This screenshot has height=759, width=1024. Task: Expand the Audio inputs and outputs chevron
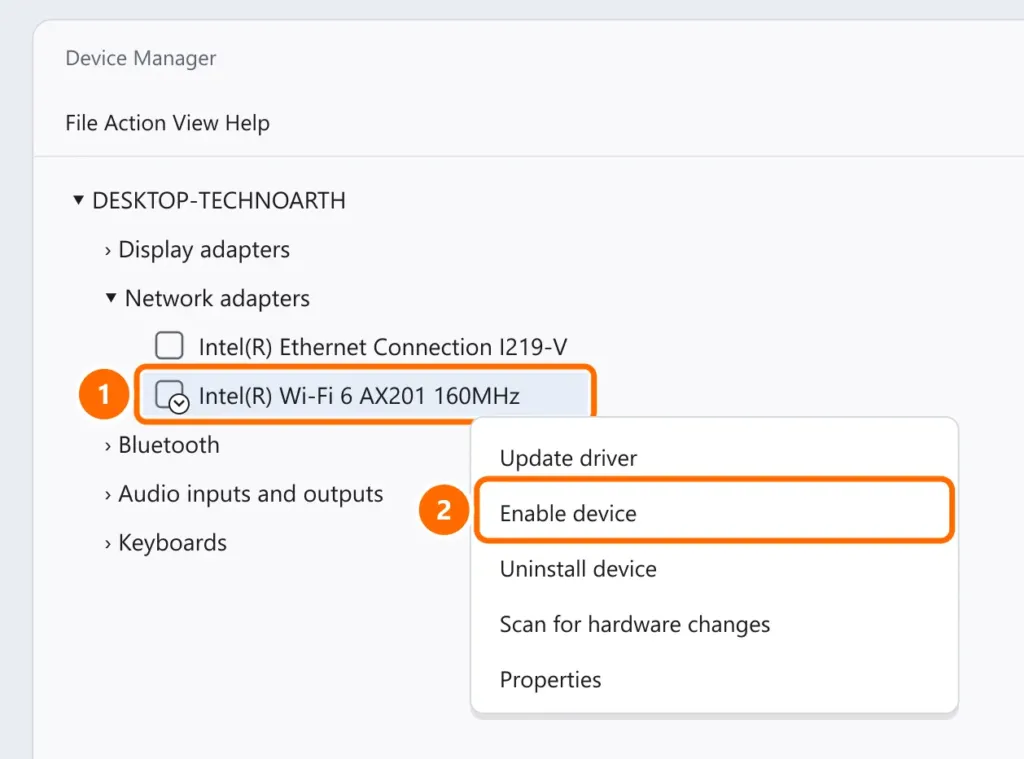pyautogui.click(x=108, y=495)
